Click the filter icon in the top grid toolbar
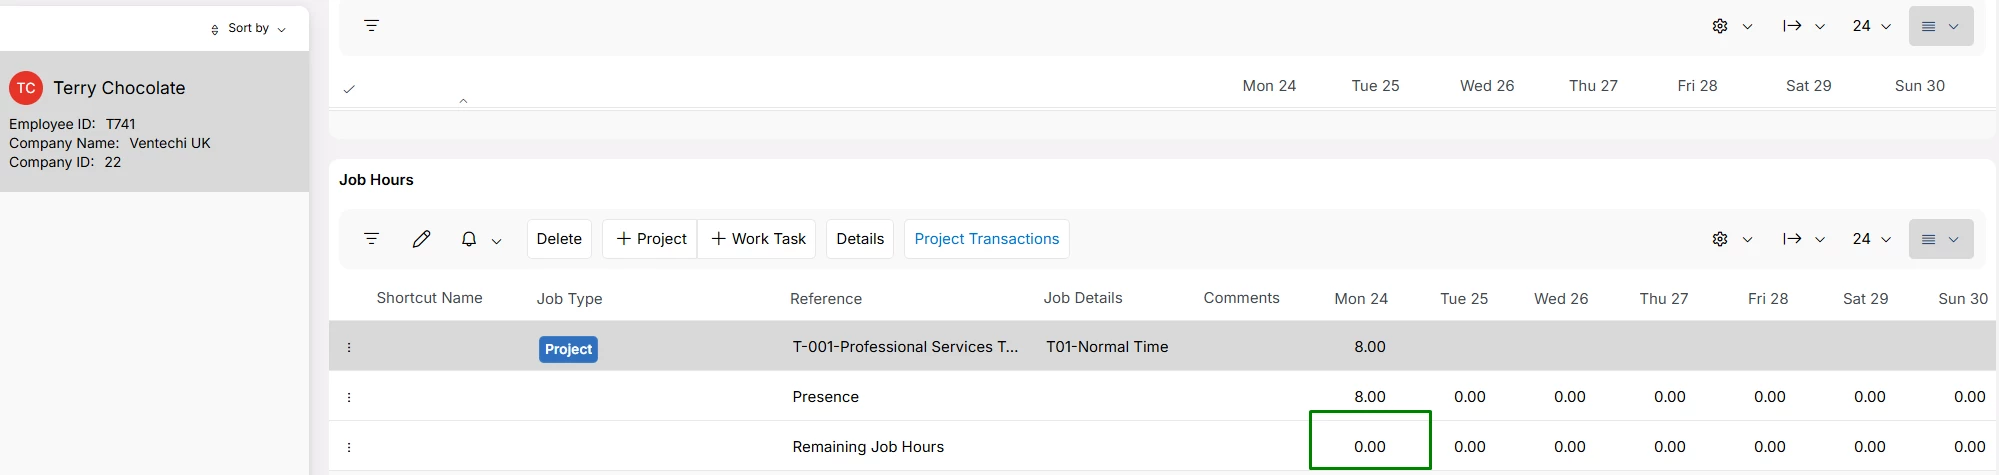This screenshot has width=1999, height=475. 371,26
